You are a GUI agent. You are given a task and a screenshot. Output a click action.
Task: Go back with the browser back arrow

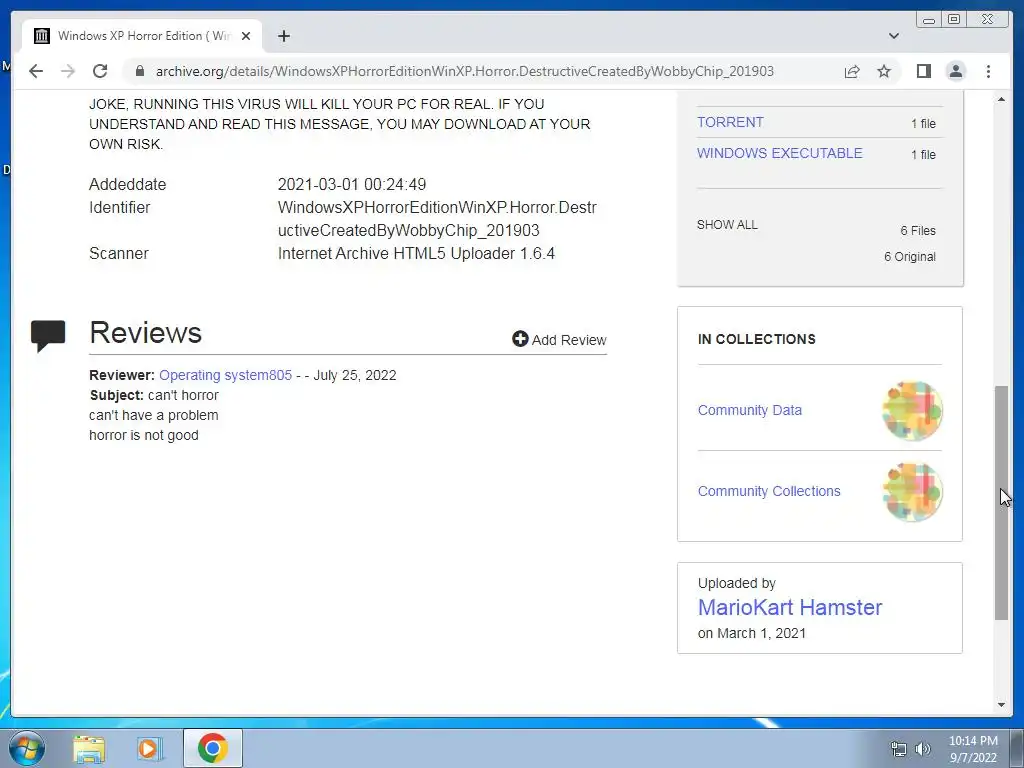pyautogui.click(x=36, y=71)
